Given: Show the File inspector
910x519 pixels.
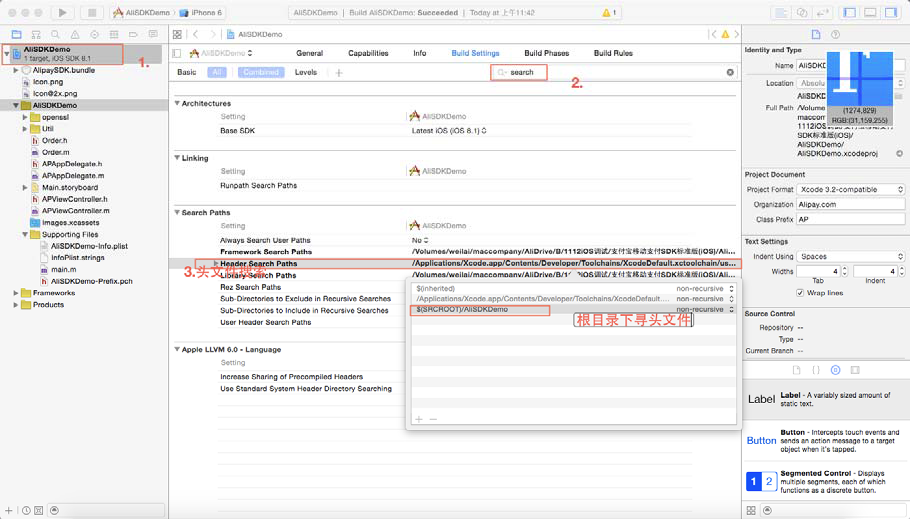Looking at the screenshot, I should [816, 34].
